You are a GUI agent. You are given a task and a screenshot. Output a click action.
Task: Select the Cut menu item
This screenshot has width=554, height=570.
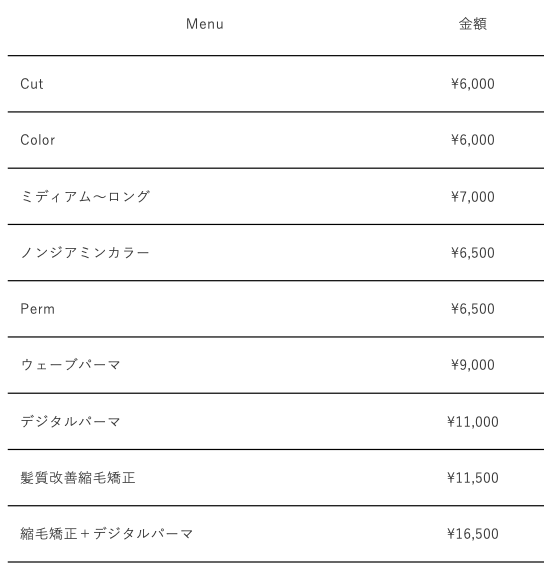point(32,84)
